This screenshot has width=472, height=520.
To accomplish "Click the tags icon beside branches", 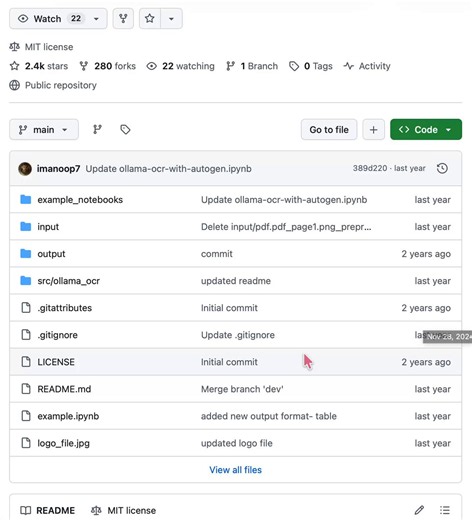I will pos(125,129).
